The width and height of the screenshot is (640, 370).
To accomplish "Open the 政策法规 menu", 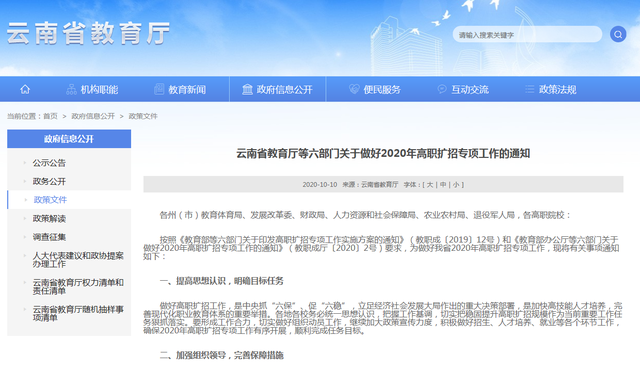I will coord(551,89).
